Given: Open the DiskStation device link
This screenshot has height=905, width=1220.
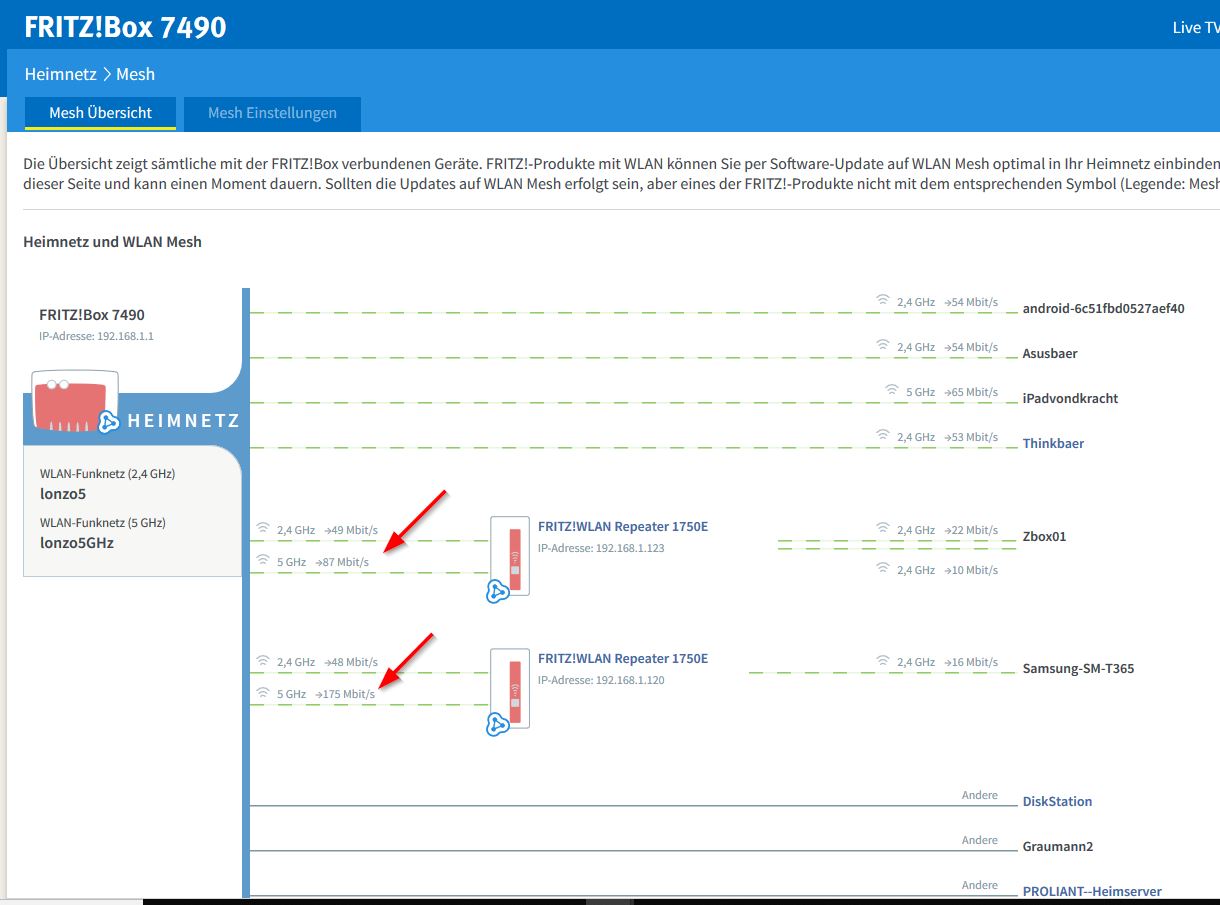Looking at the screenshot, I should (x=1057, y=801).
